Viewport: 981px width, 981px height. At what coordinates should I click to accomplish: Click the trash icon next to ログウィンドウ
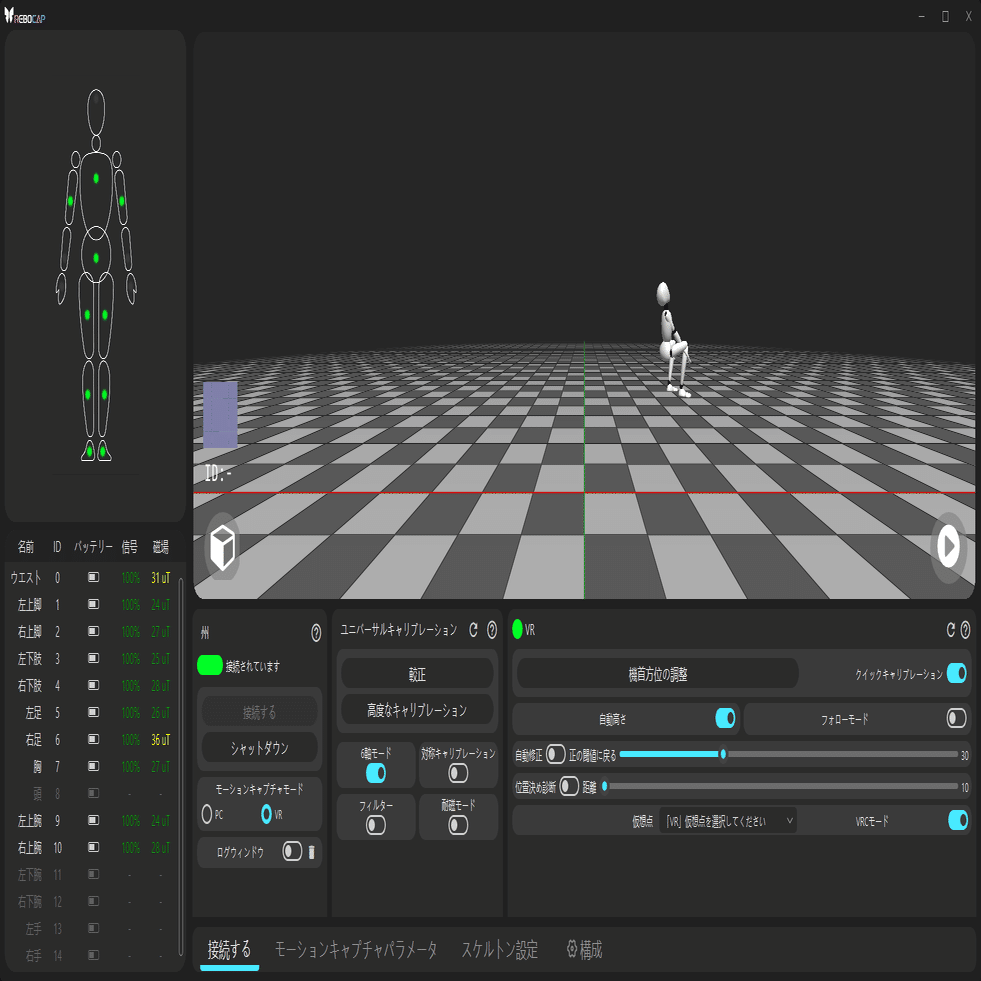coord(311,852)
